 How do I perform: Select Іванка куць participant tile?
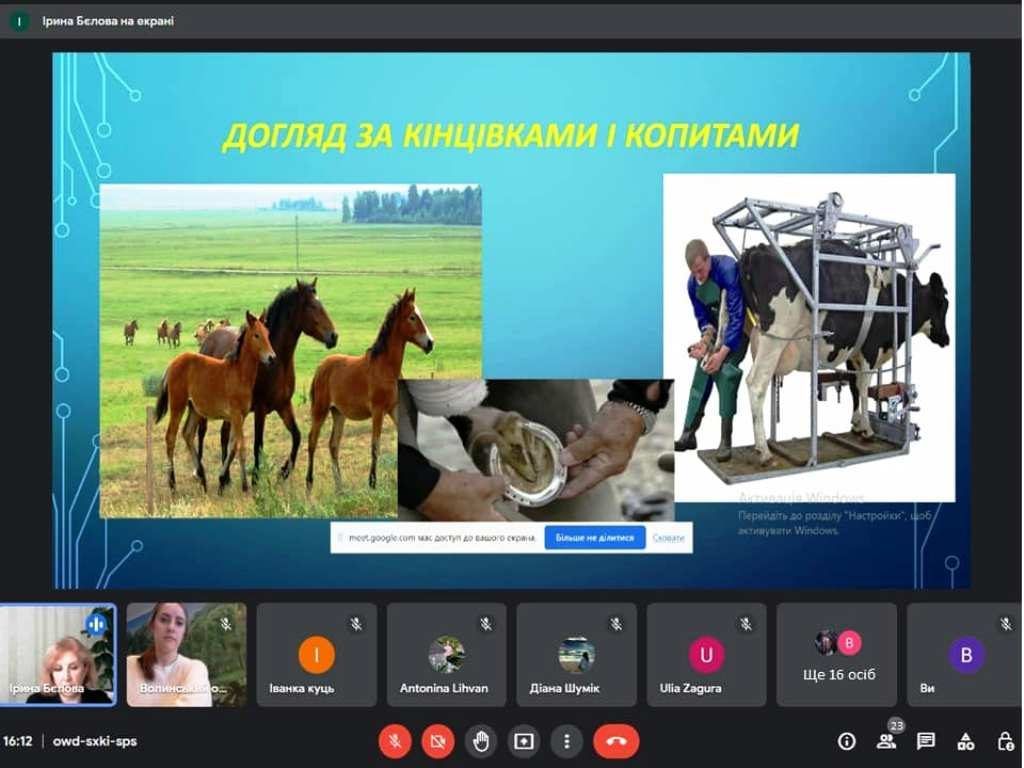(x=316, y=655)
